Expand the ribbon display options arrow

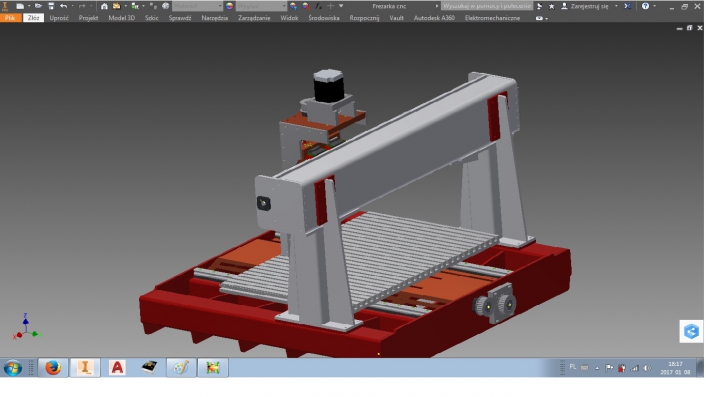pyautogui.click(x=547, y=18)
